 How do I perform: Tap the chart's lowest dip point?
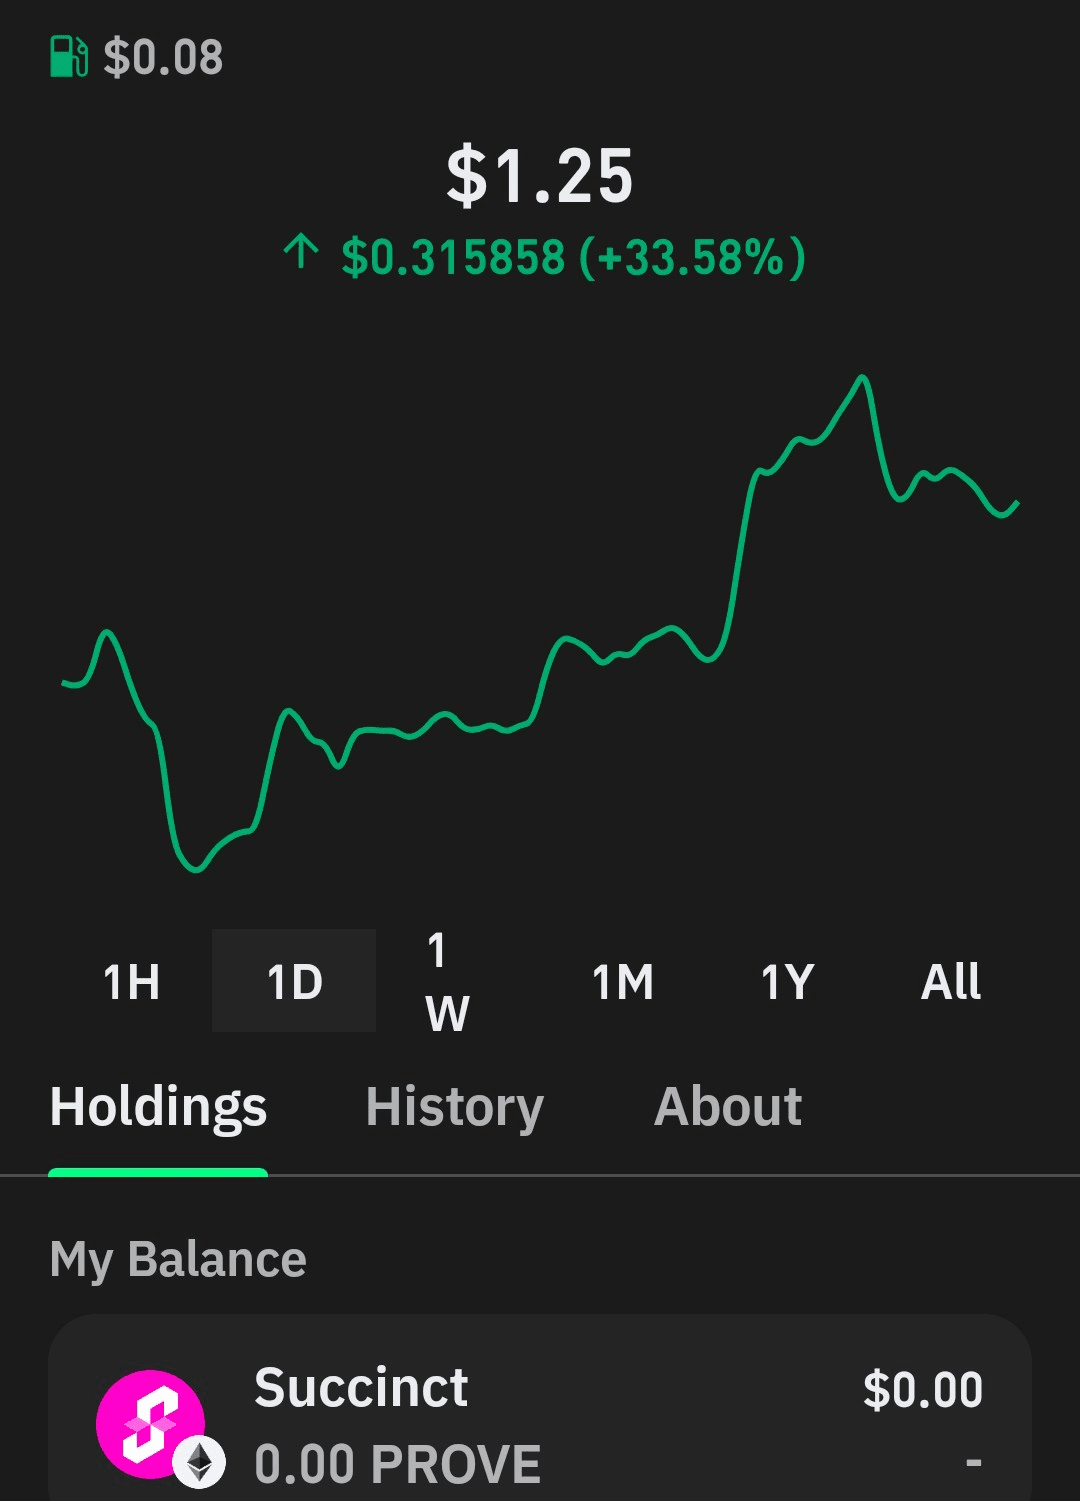point(195,870)
